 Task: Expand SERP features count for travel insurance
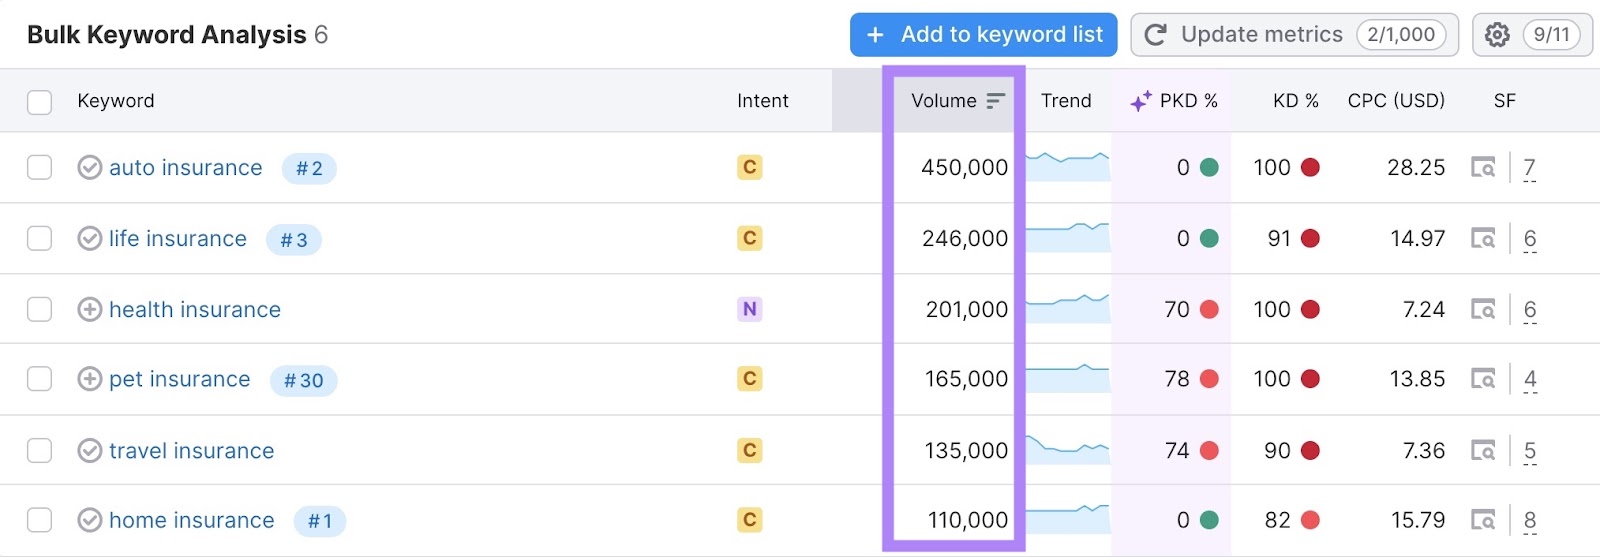pos(1530,451)
